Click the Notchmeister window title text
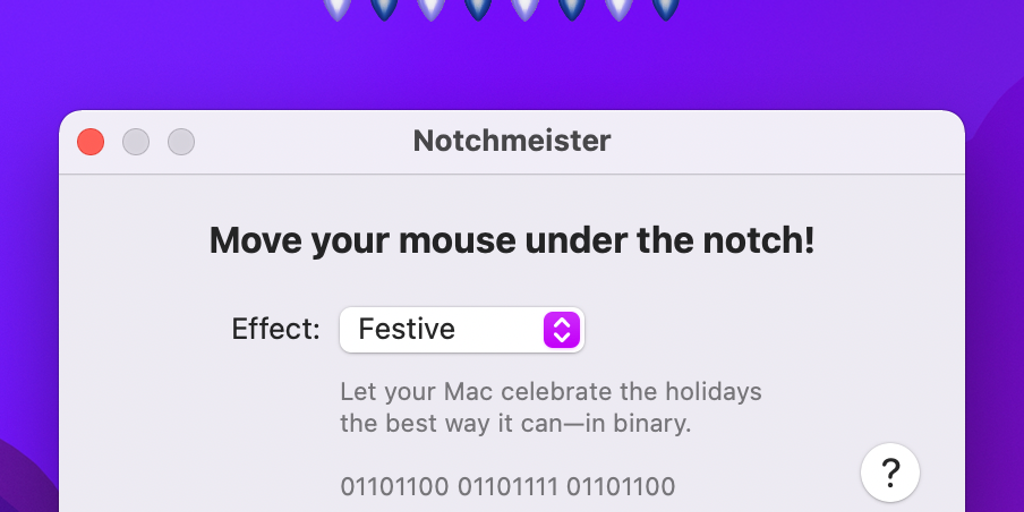This screenshot has height=512, width=1024. pos(511,141)
